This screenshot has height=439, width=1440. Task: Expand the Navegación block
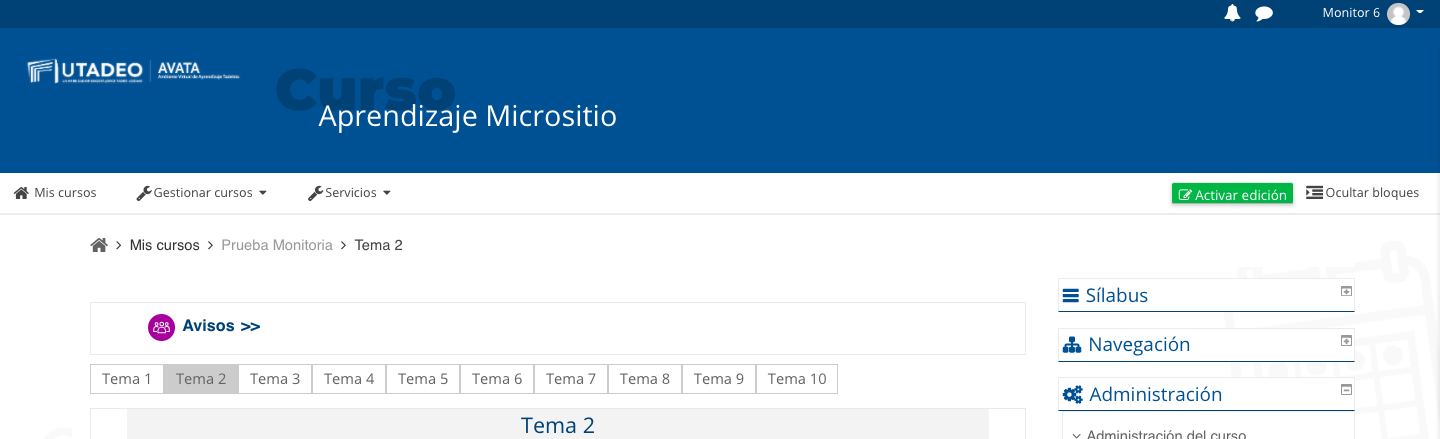click(x=1346, y=340)
